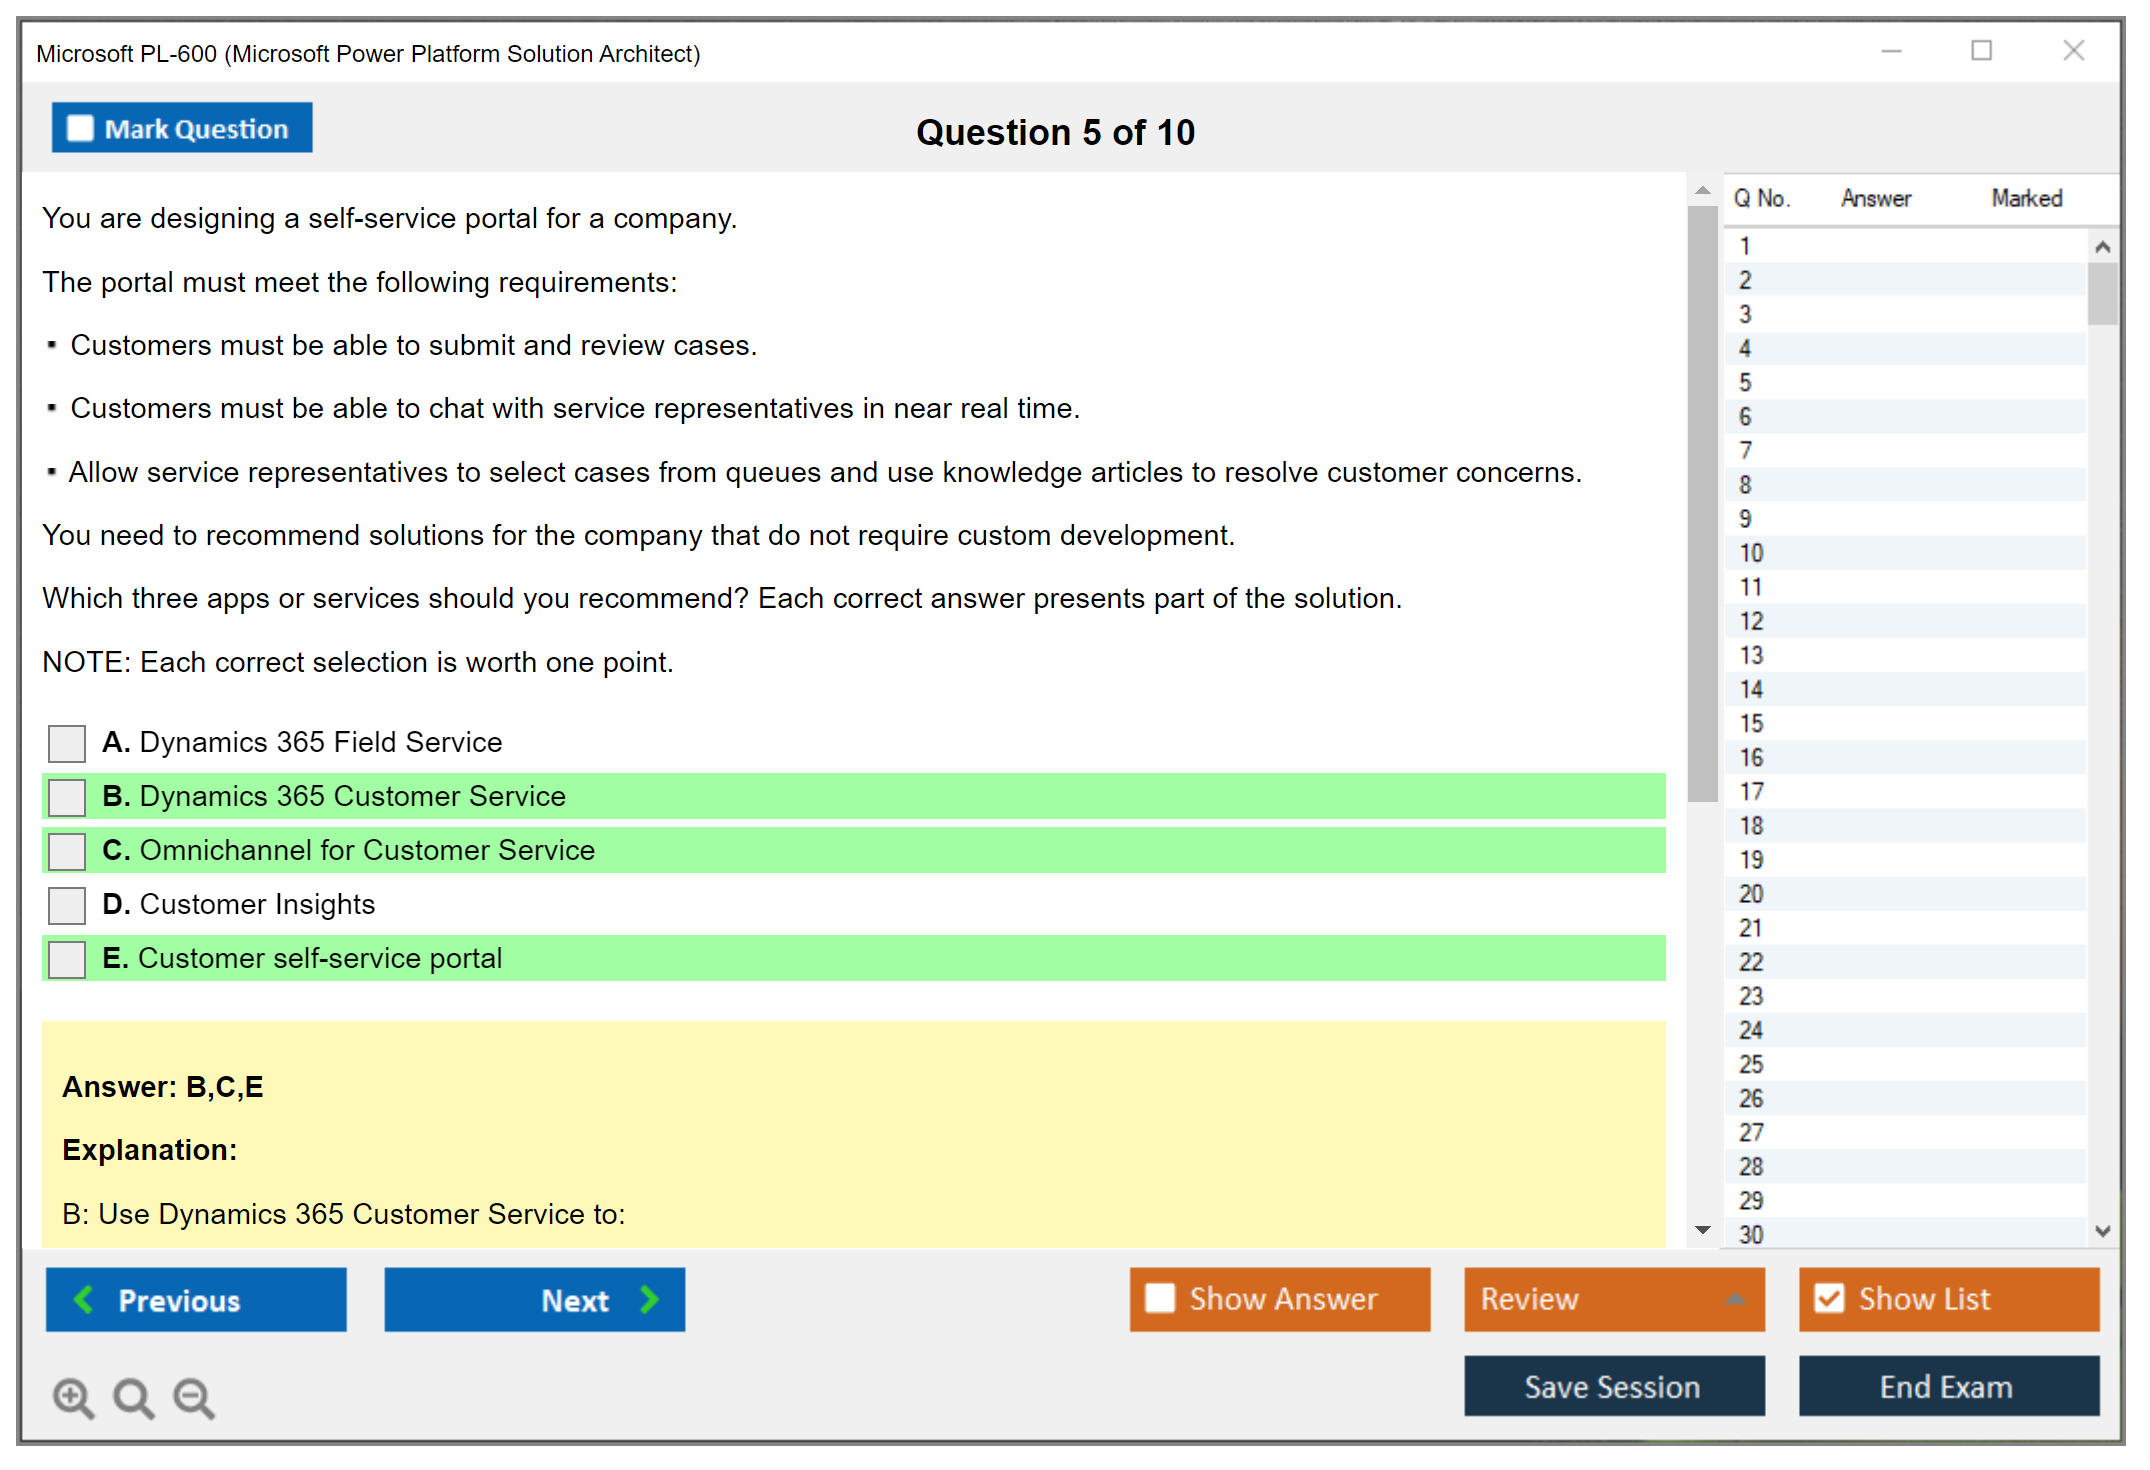Click the green right arrow on Next
Image resolution: width=2150 pixels, height=1470 pixels.
(649, 1299)
